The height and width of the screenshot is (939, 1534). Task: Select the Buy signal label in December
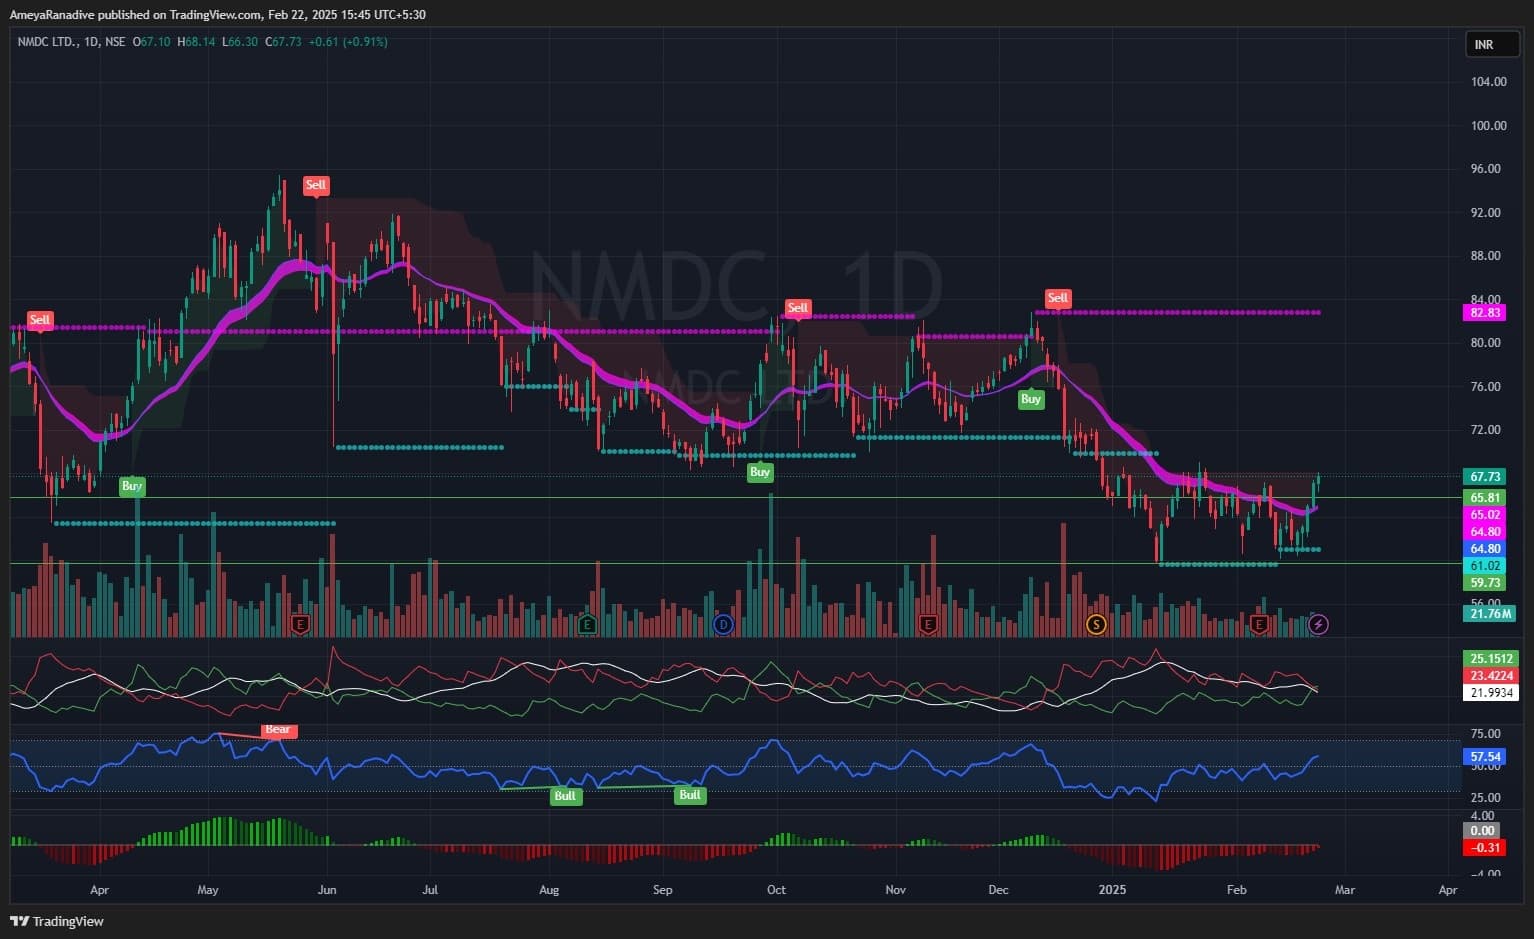pos(1030,399)
